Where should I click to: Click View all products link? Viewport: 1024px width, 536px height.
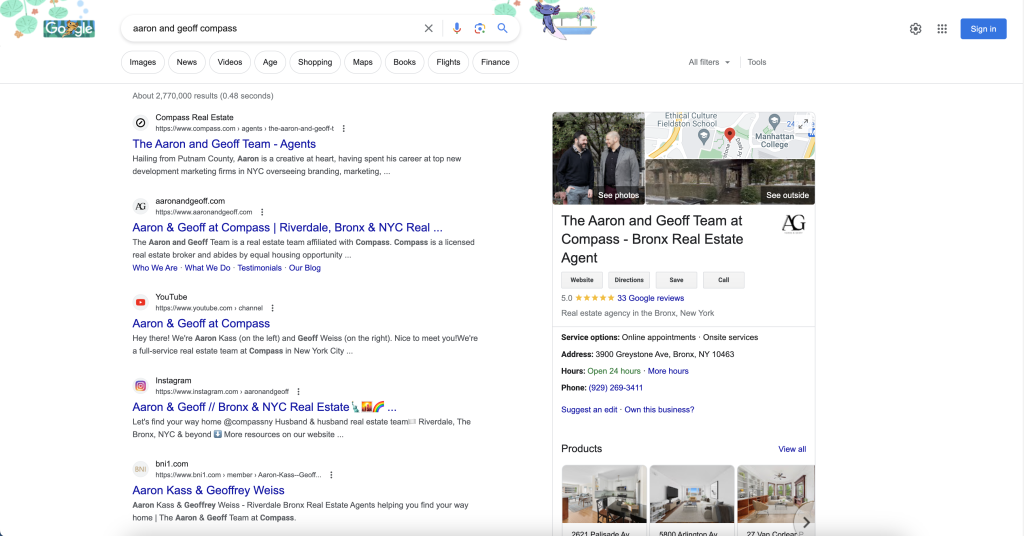tap(792, 449)
